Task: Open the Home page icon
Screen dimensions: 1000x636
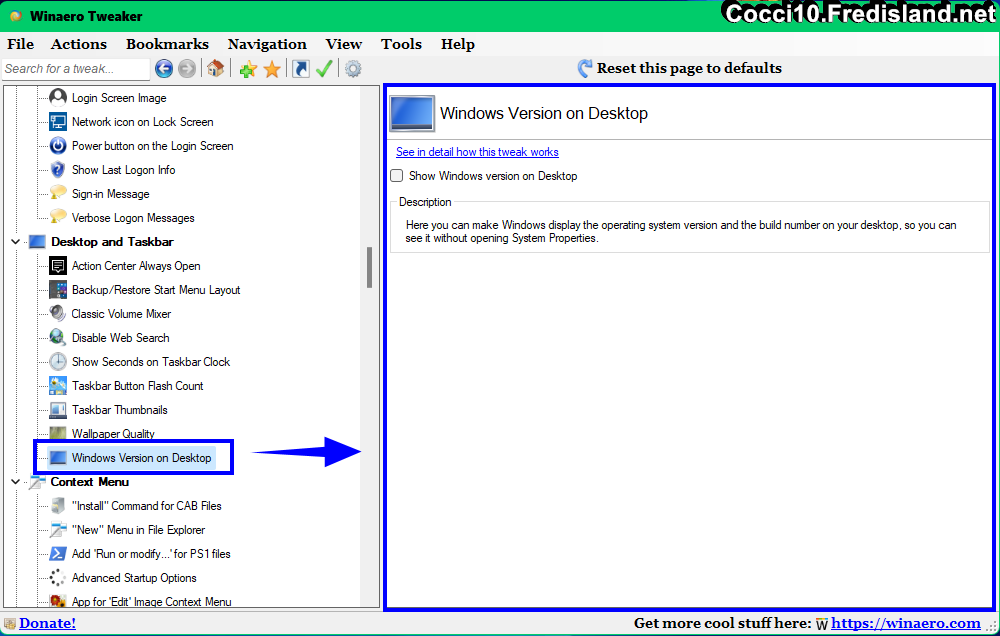Action: 216,68
